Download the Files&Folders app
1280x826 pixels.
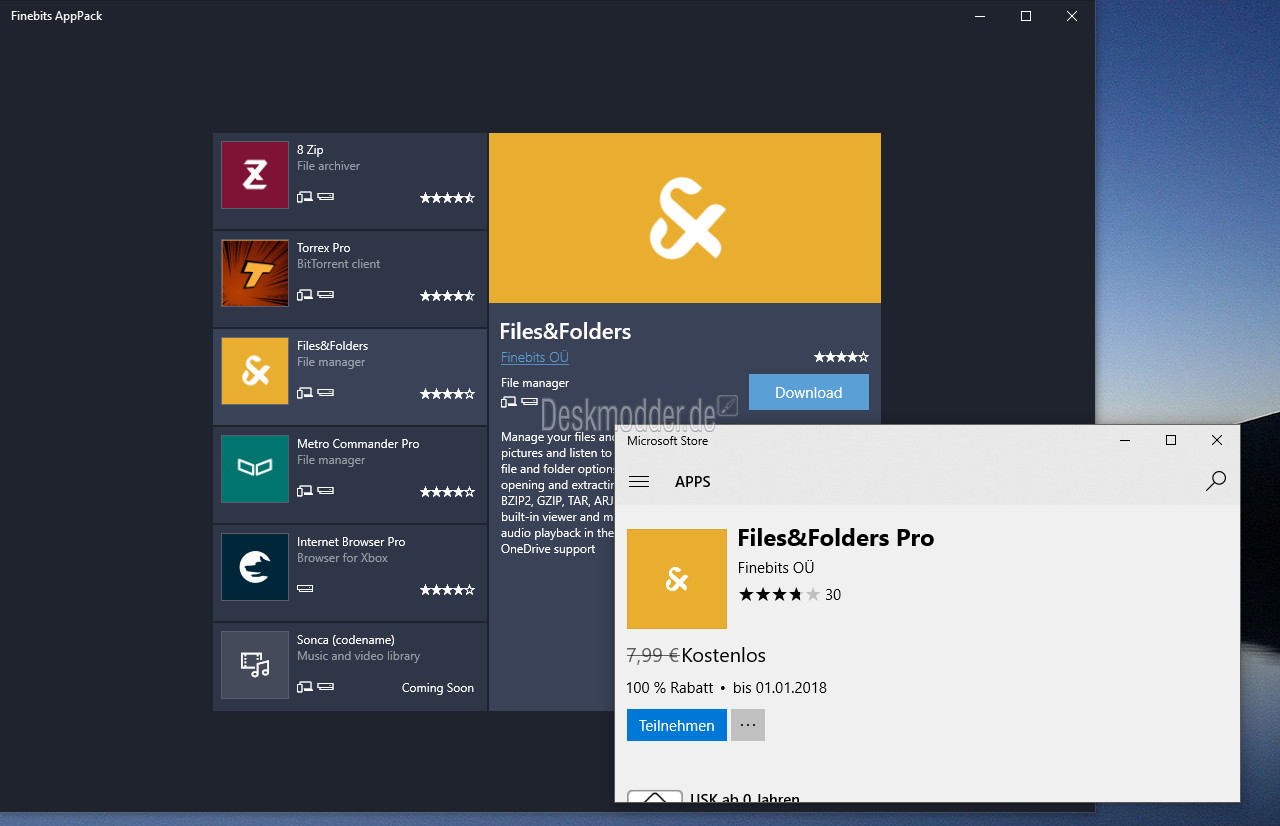[x=809, y=392]
